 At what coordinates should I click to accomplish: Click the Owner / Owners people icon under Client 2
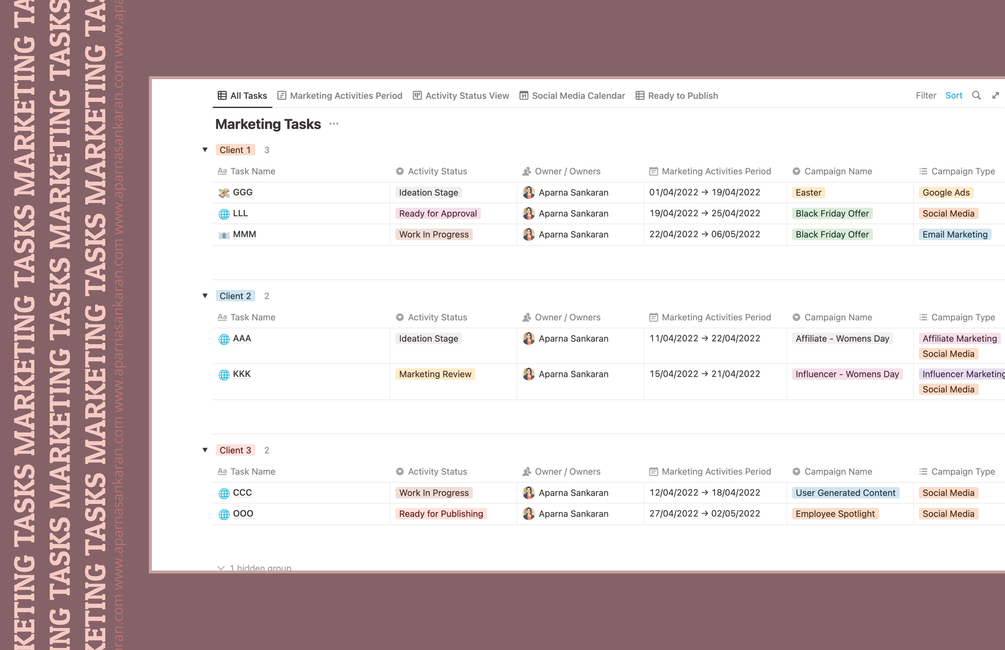pos(527,317)
